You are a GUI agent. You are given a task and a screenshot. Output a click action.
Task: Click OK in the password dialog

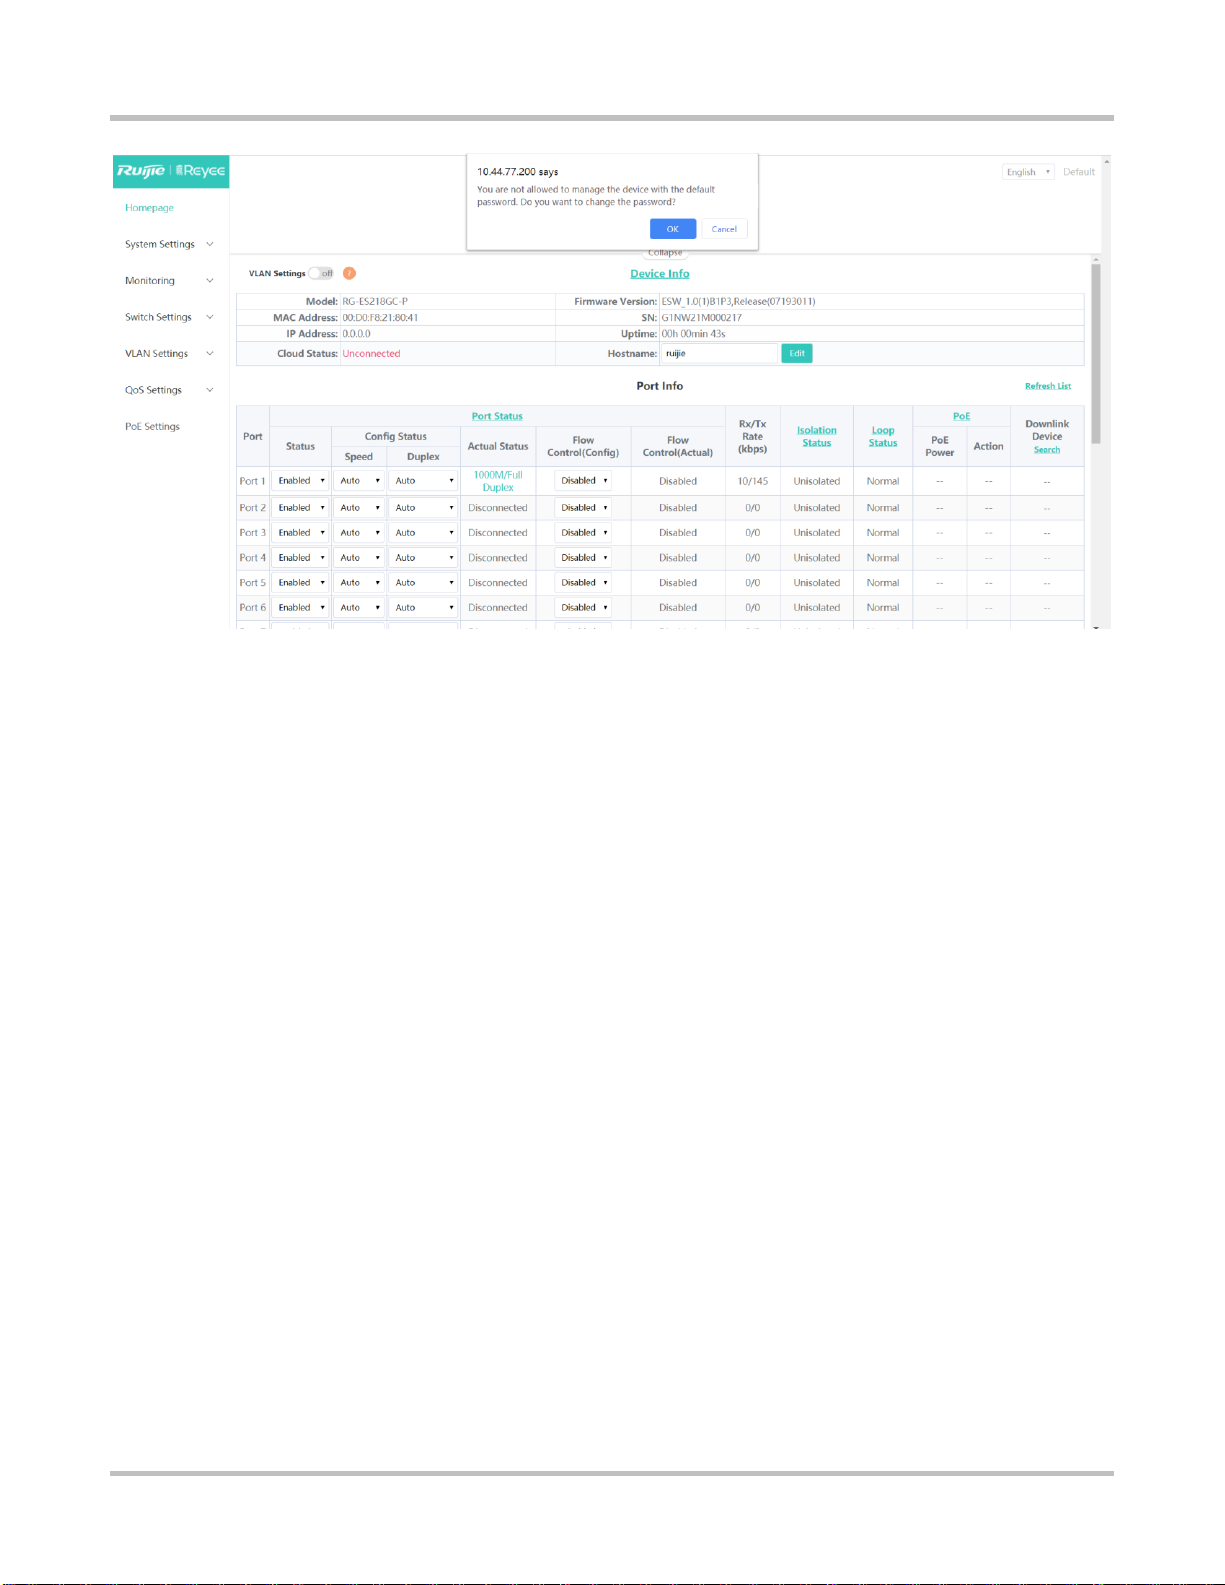(673, 229)
